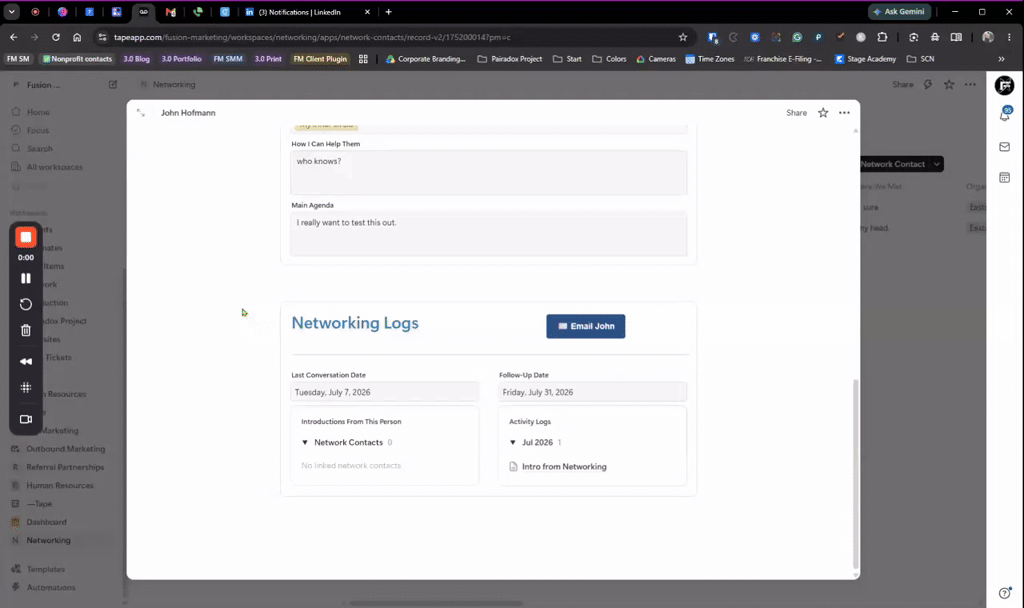Click the How I Can Help Them text box
Screen dimensions: 1024x608
click(x=488, y=172)
